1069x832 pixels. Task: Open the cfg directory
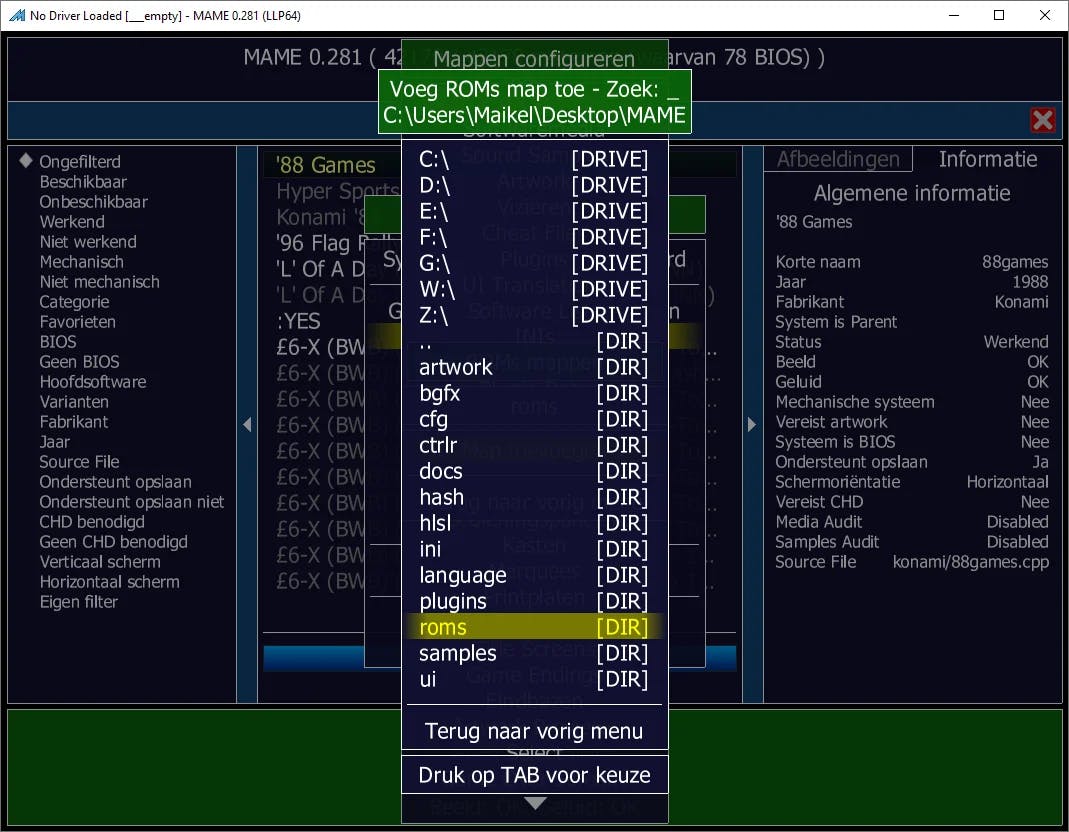534,419
